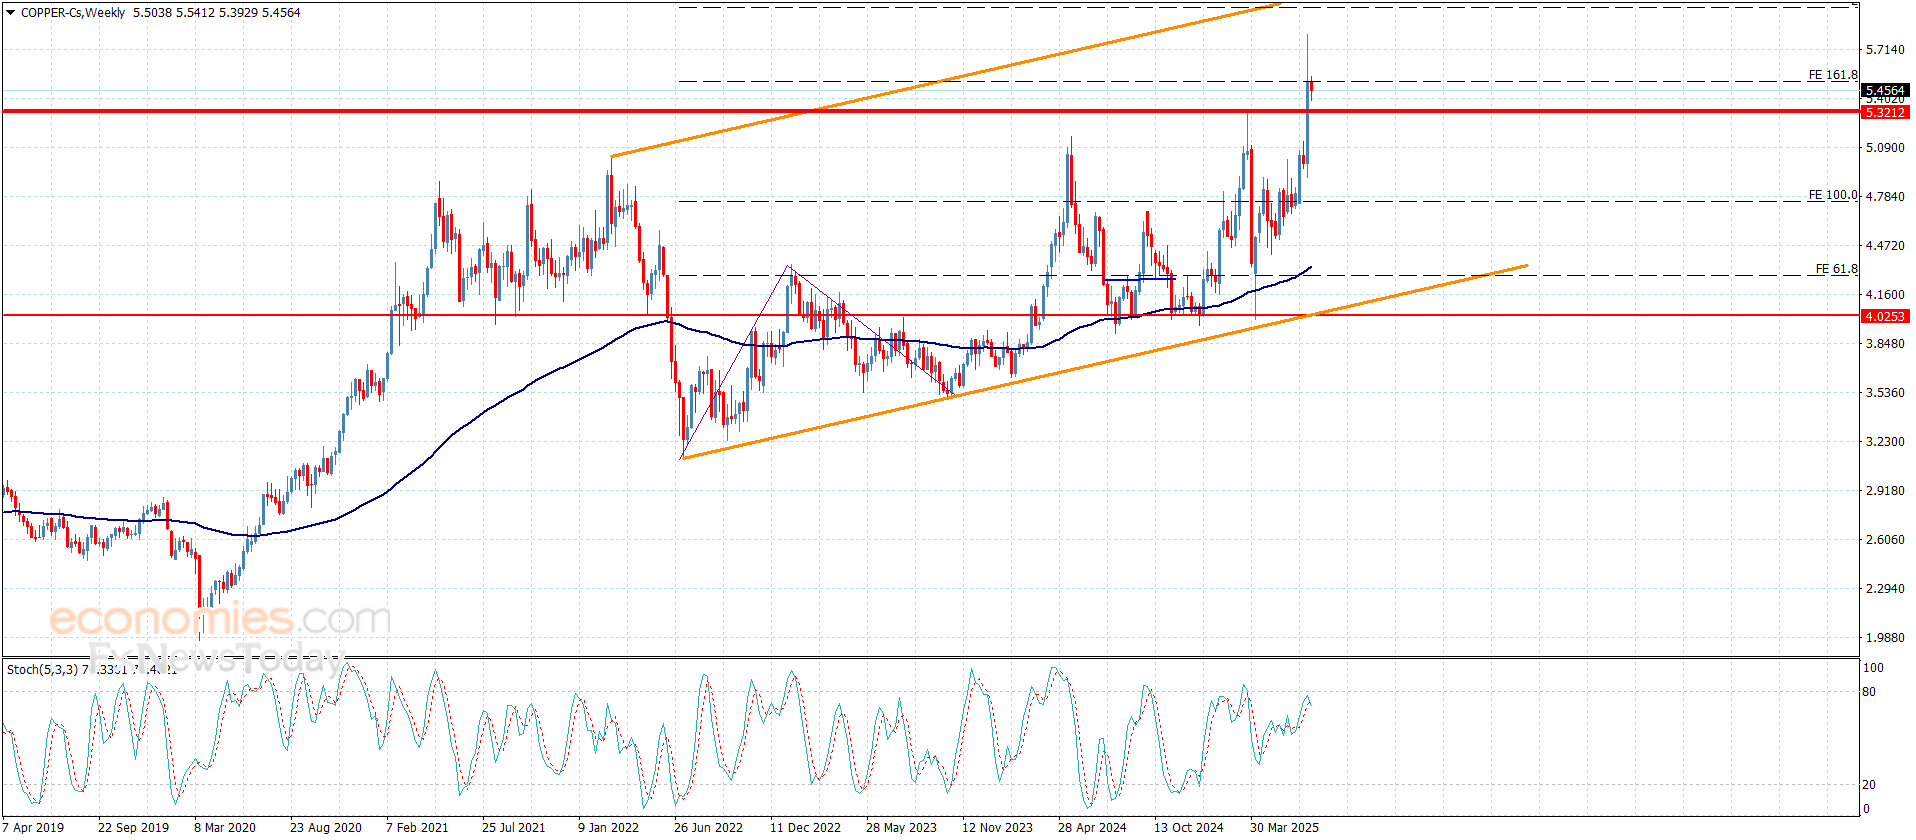Click the 3.5360 price axis value

point(1885,392)
